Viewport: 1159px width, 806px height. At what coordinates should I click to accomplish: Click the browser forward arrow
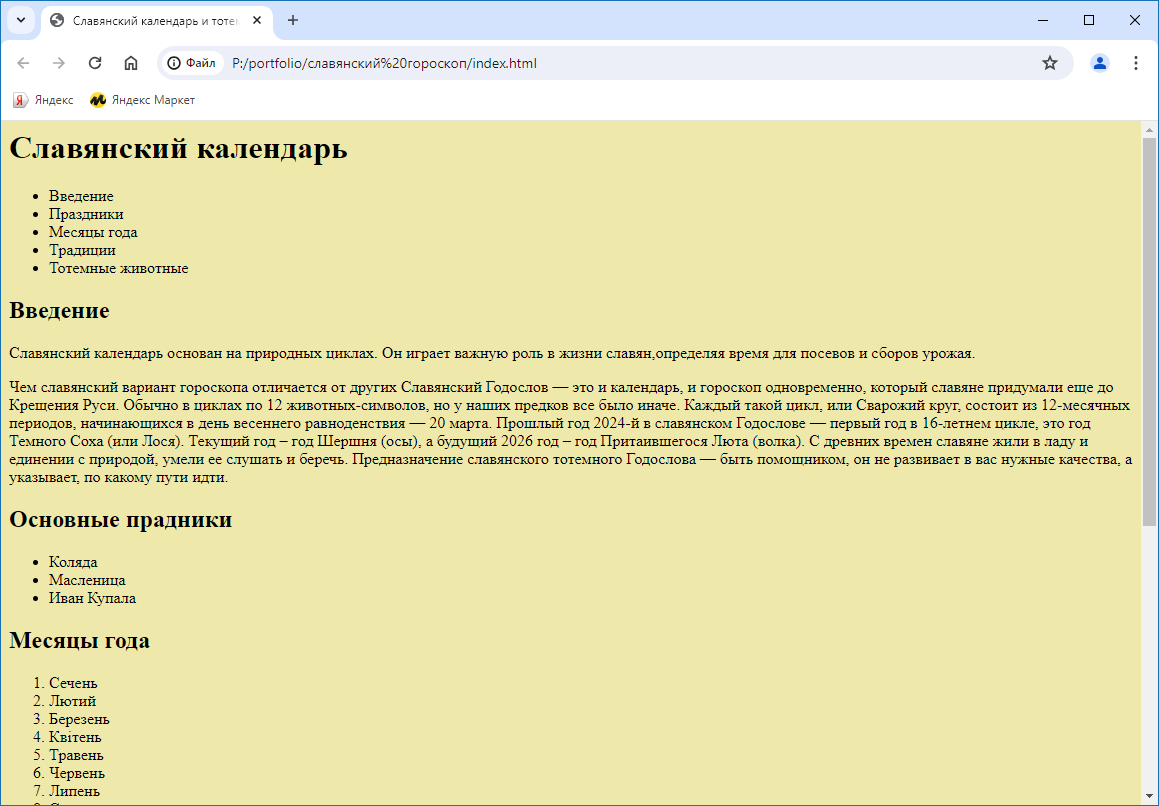pos(59,63)
